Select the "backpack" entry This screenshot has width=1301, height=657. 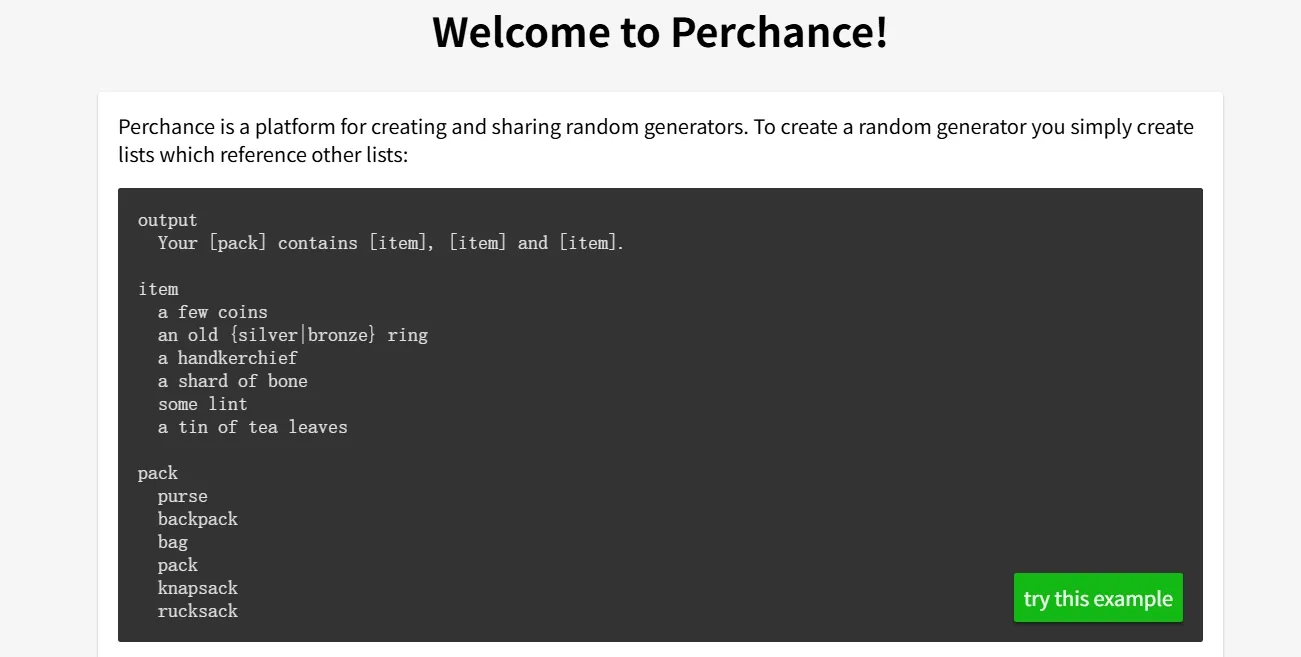tap(198, 519)
